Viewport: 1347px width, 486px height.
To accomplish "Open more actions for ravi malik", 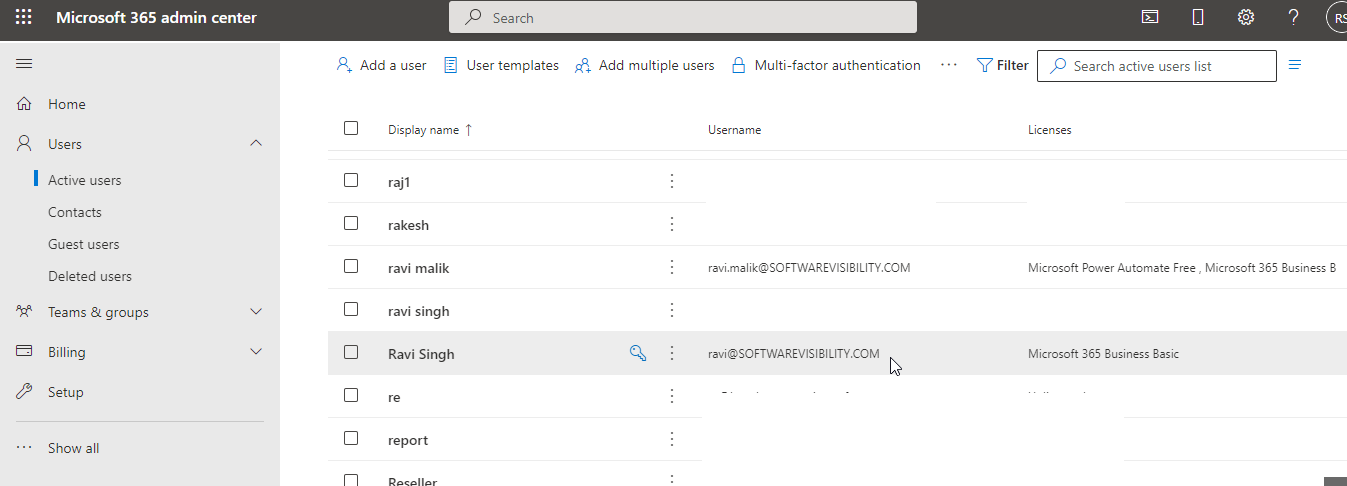I will click(x=672, y=267).
